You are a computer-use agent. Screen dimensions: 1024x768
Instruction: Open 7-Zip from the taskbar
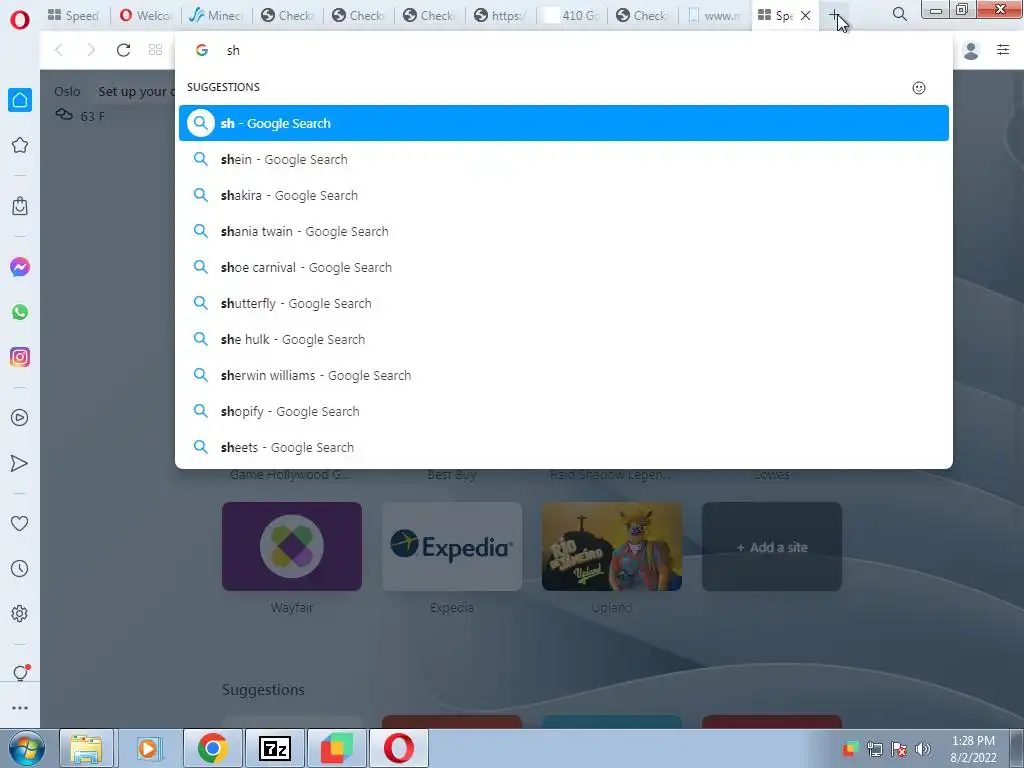coord(275,748)
